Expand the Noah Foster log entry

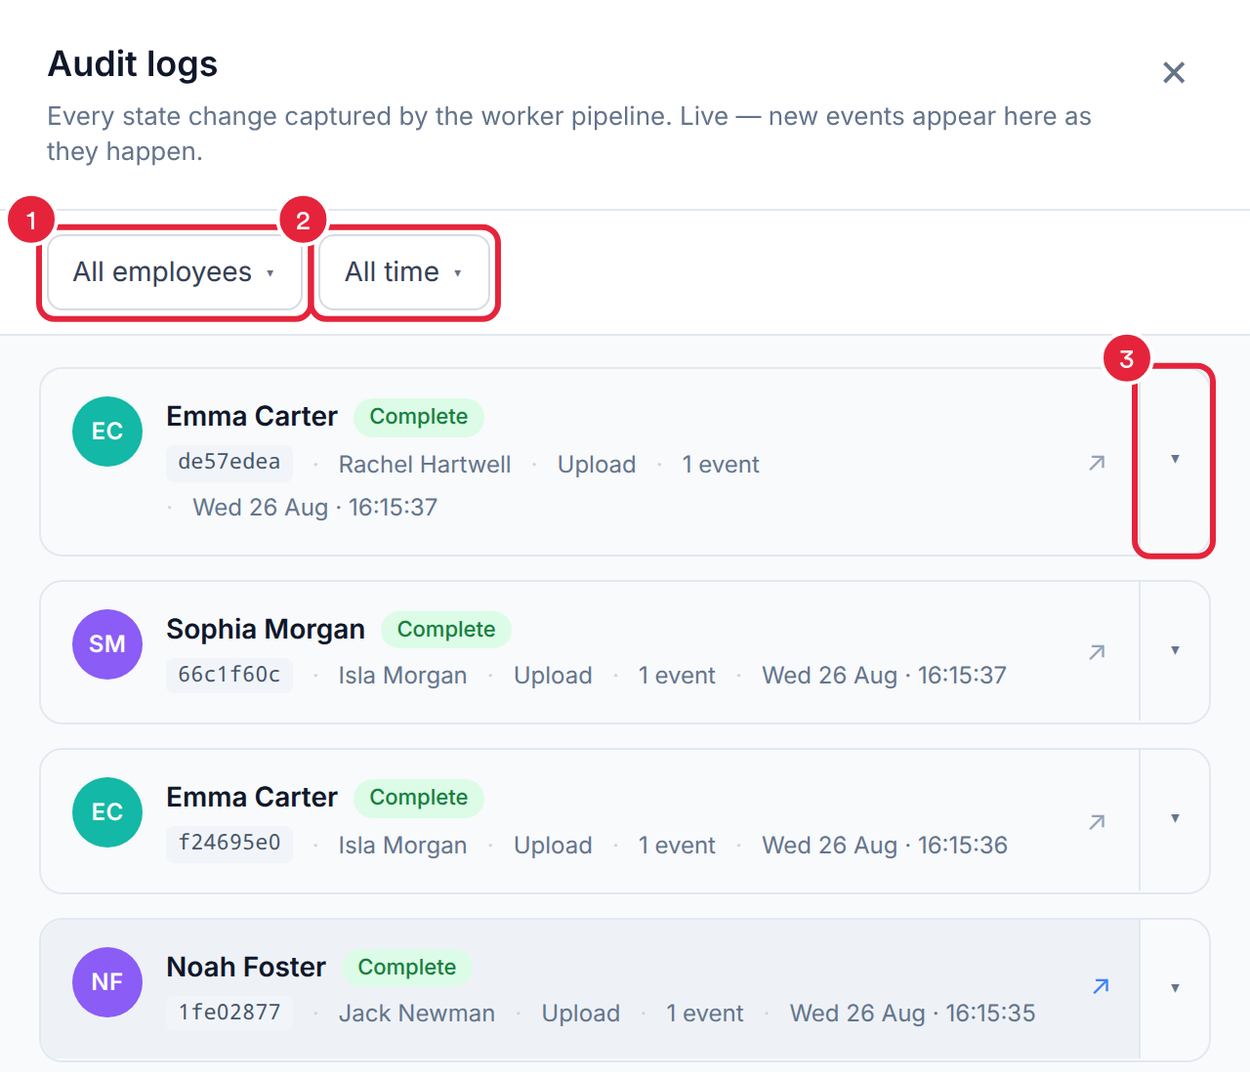1175,989
